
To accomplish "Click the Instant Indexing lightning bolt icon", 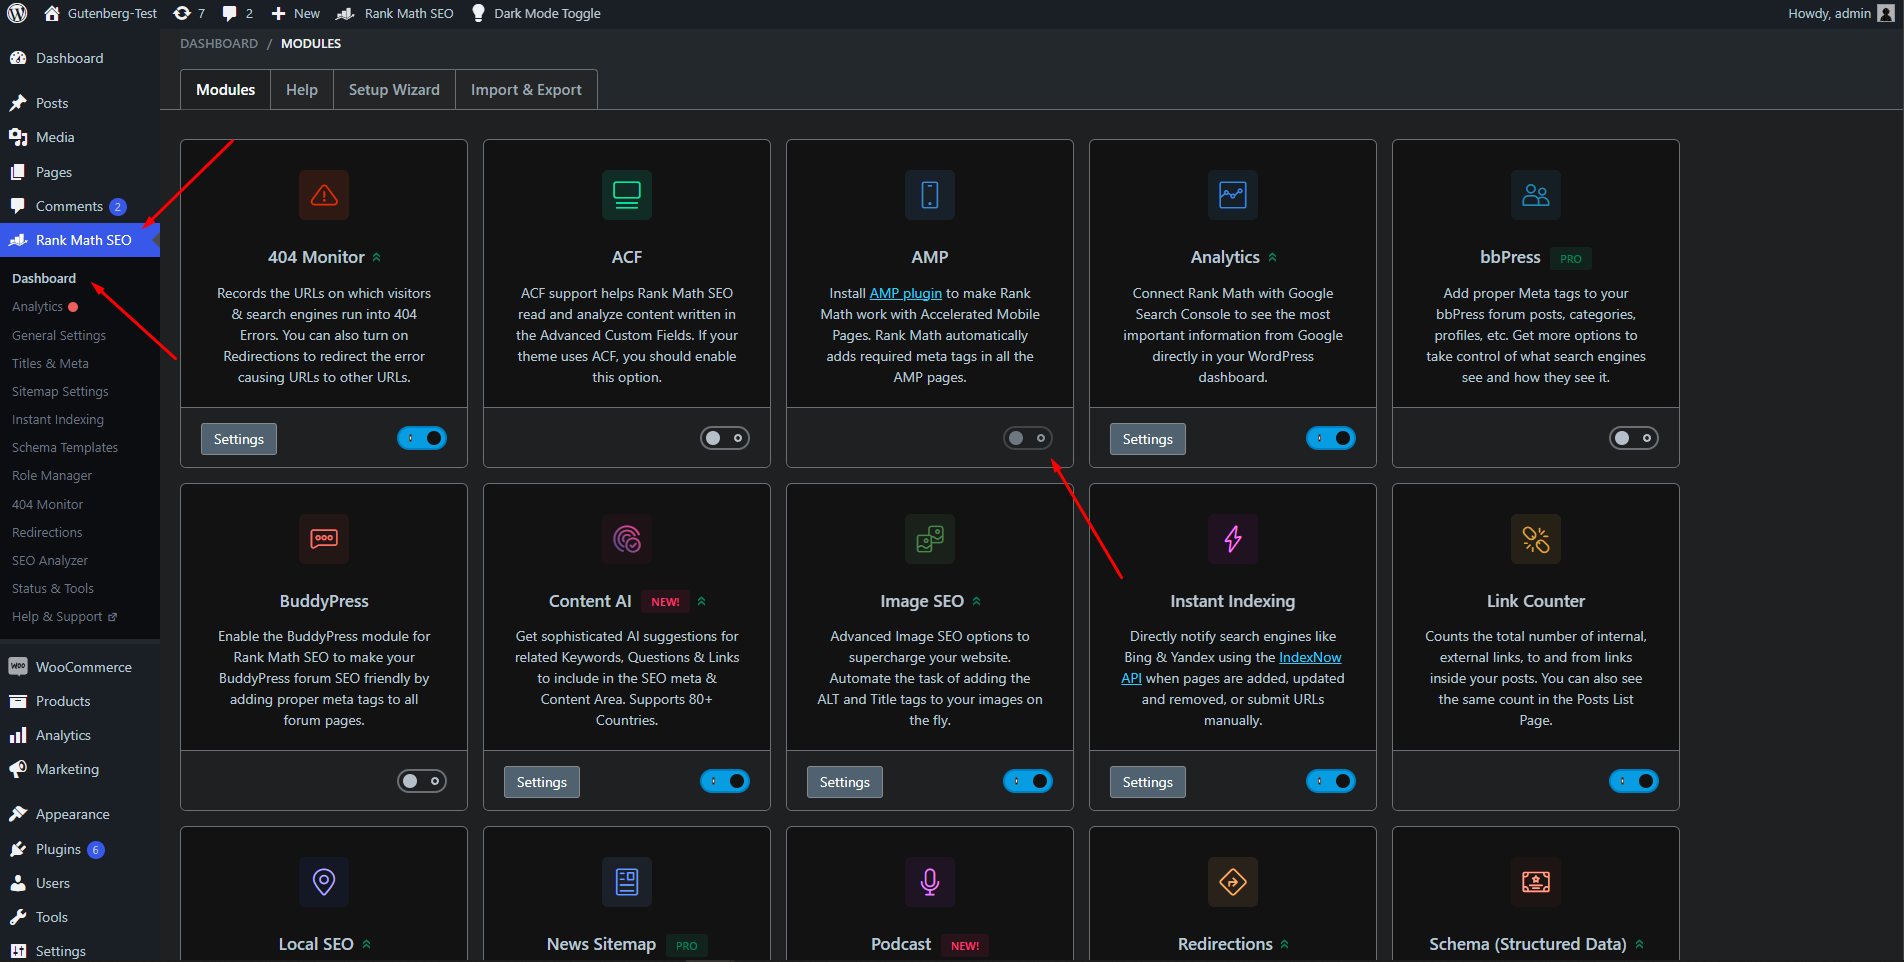I will tap(1232, 539).
